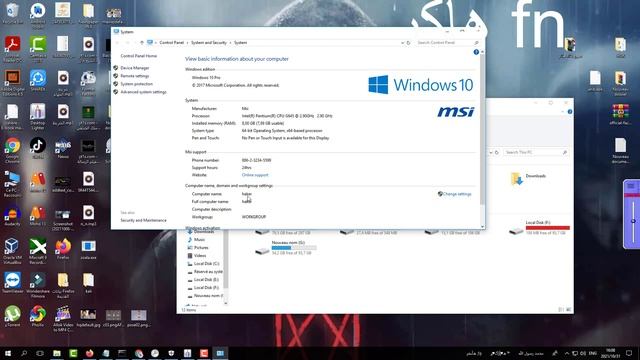
Task: Open Wondershare Filmora desktop icon
Action: pyautogui.click(x=38, y=285)
